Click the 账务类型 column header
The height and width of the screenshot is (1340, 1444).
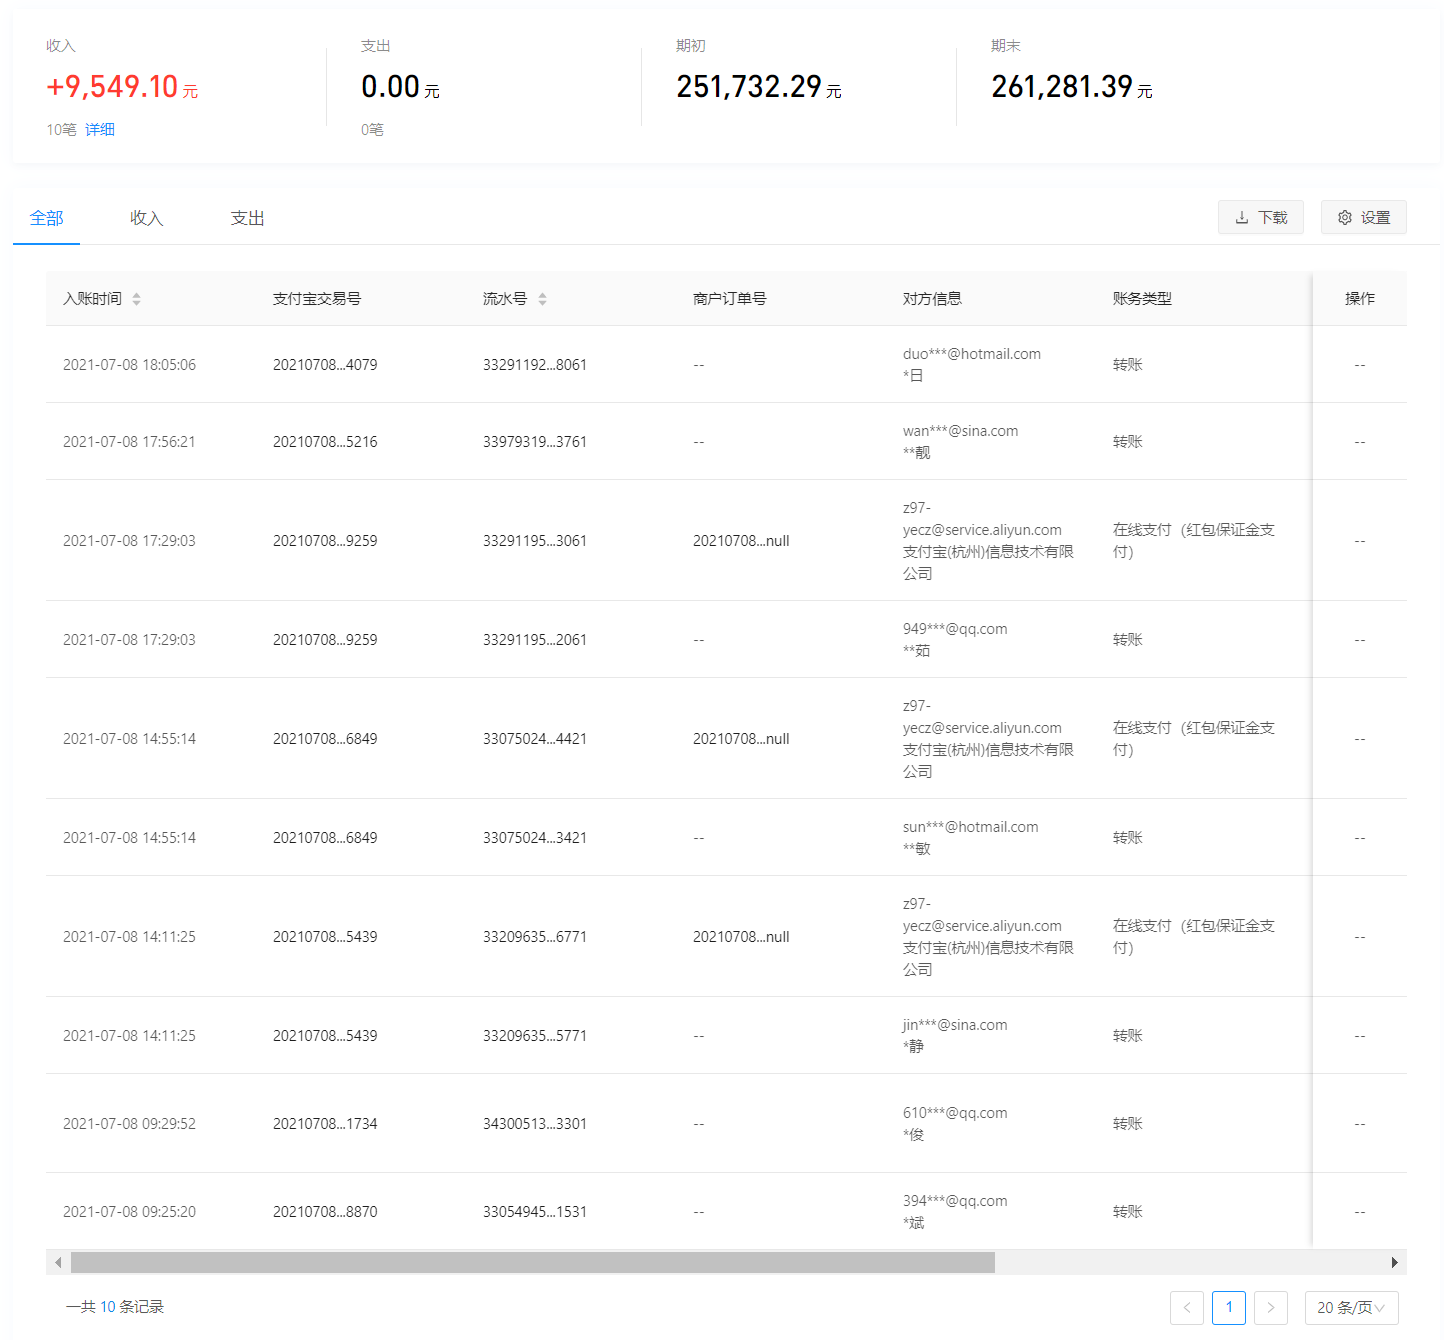click(1142, 299)
